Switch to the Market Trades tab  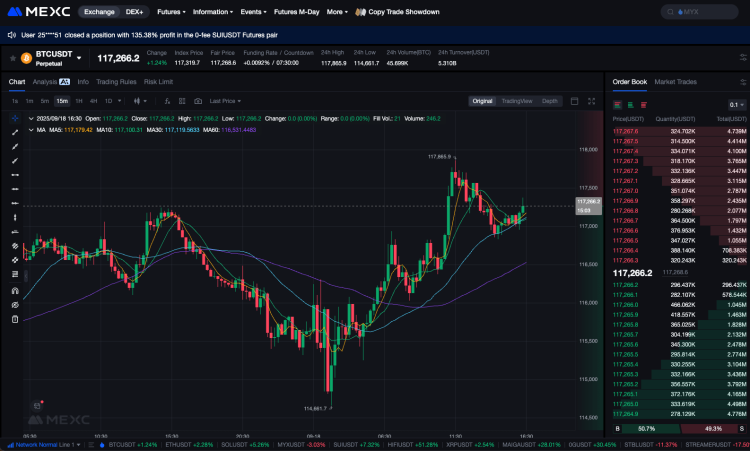pos(675,81)
